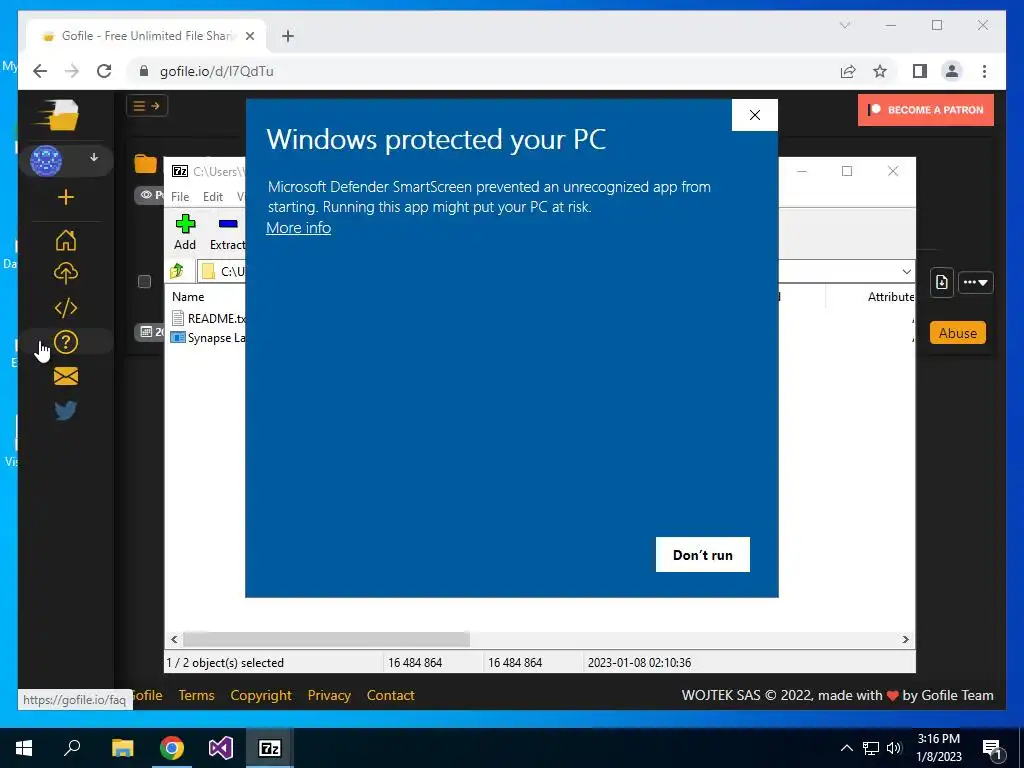Open the Twitter bird icon

coord(66,410)
